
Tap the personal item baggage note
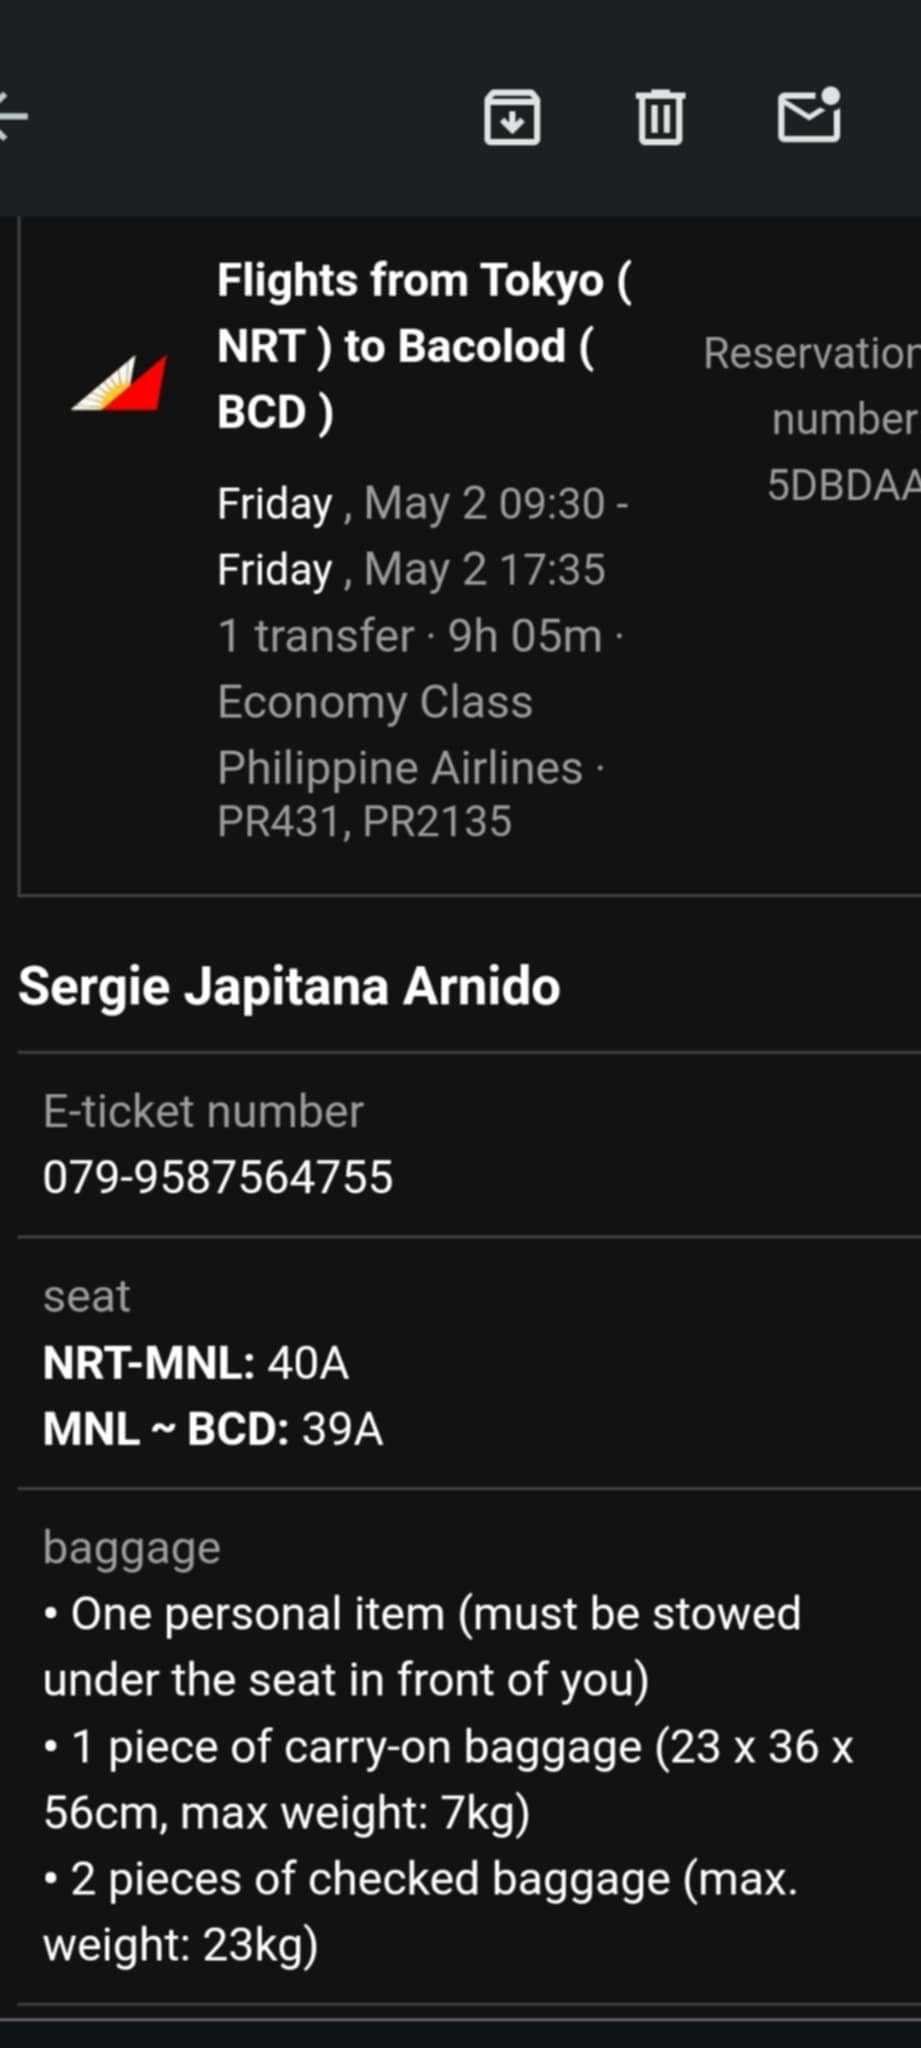click(422, 1647)
